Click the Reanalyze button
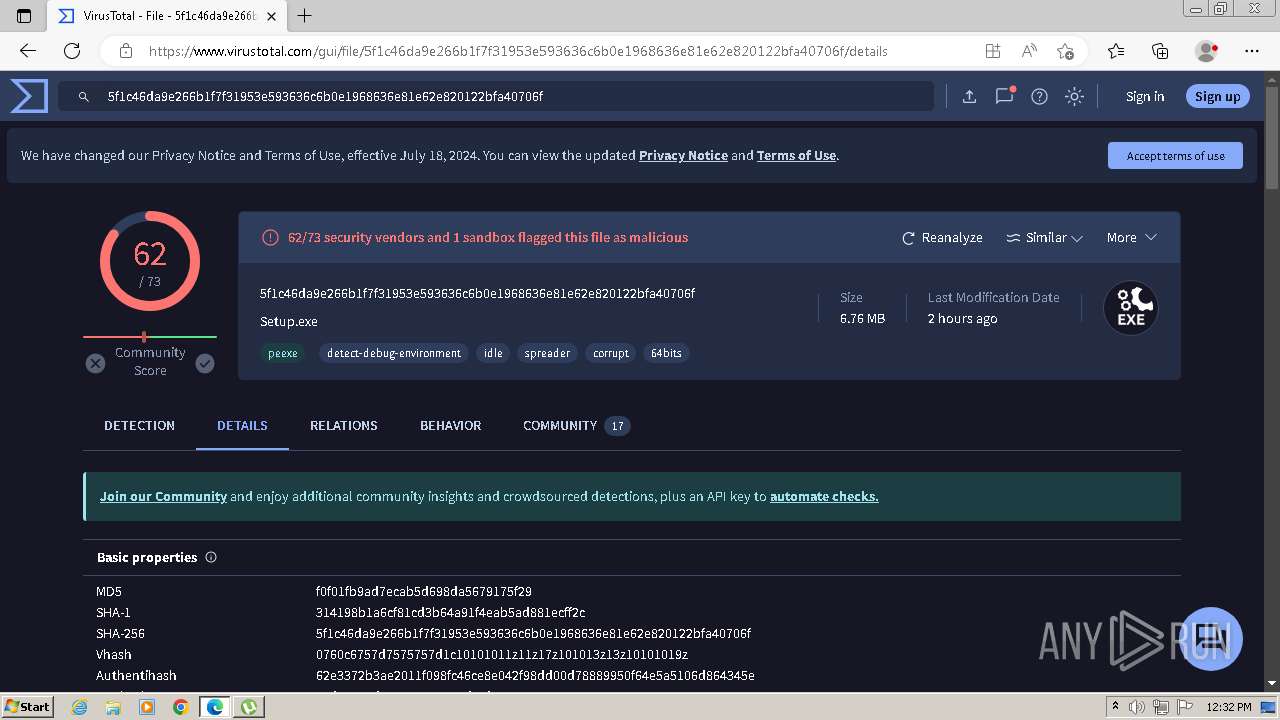1280x720 pixels. pyautogui.click(x=942, y=238)
